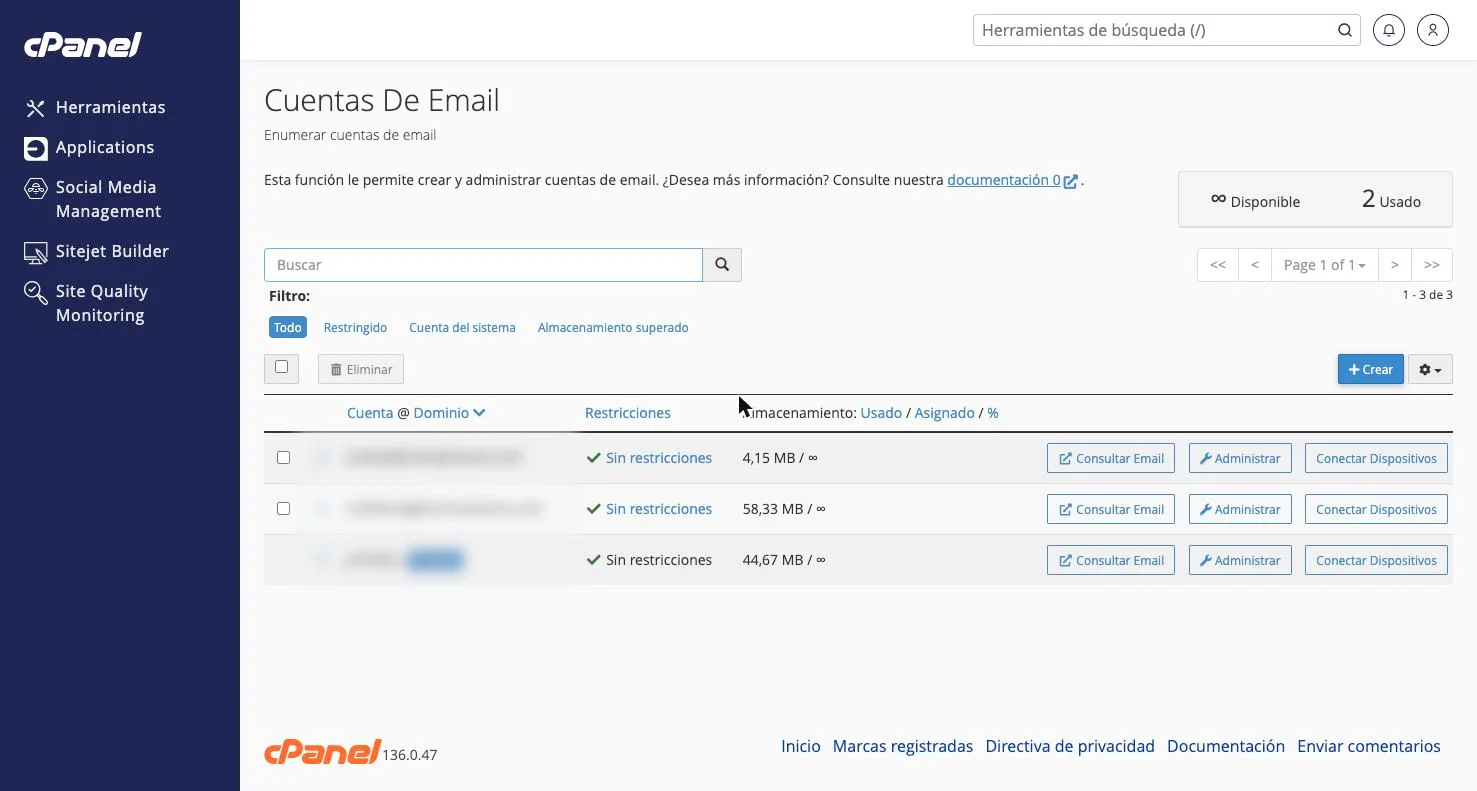Open the Page 1 of 1 dropdown
This screenshot has width=1477, height=791.
(1324, 265)
